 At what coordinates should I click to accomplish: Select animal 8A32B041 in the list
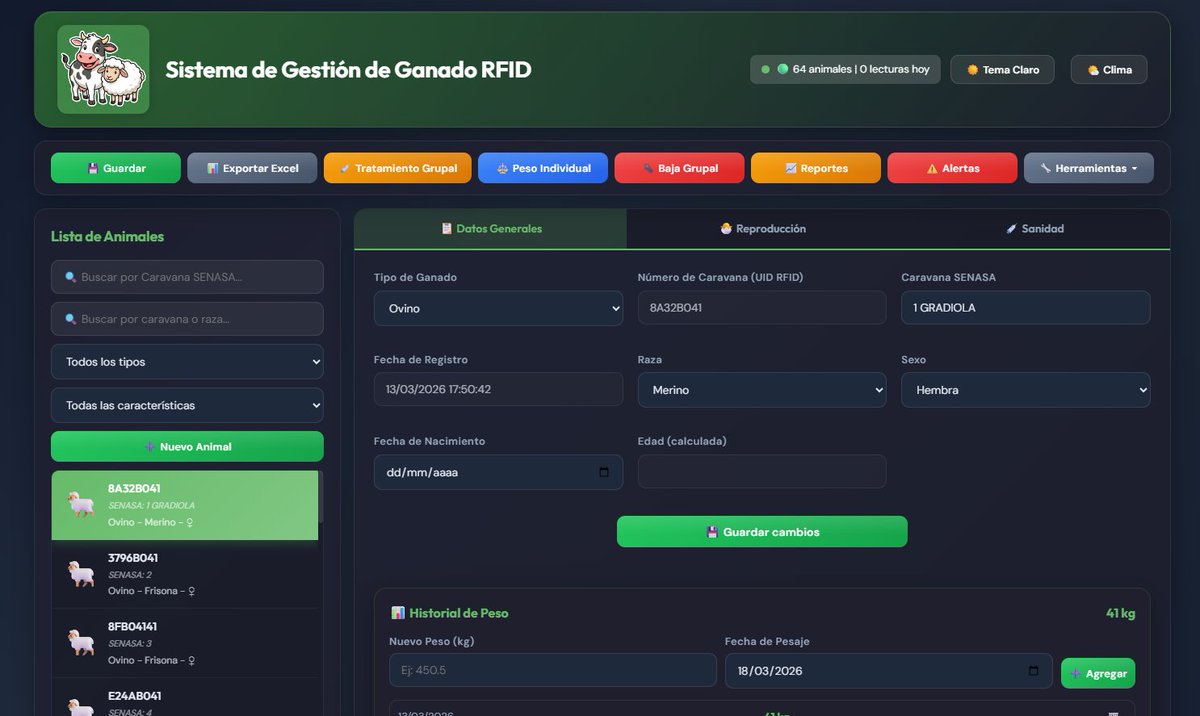[x=185, y=505]
